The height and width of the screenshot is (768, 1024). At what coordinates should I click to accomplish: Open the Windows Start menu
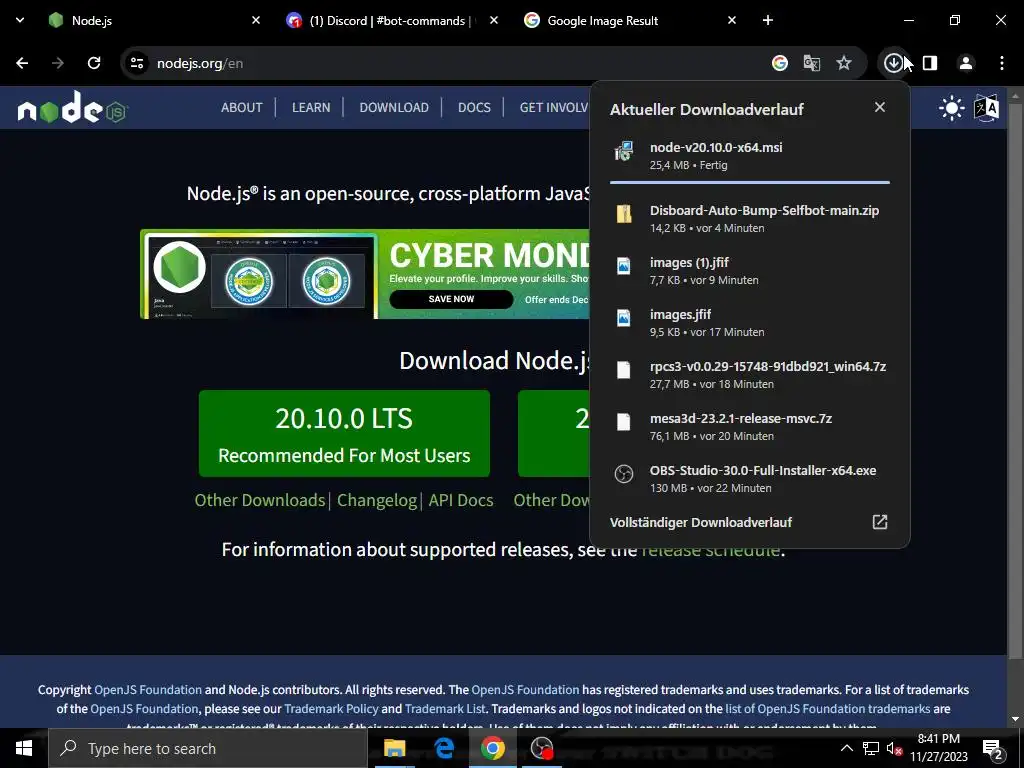click(24, 748)
